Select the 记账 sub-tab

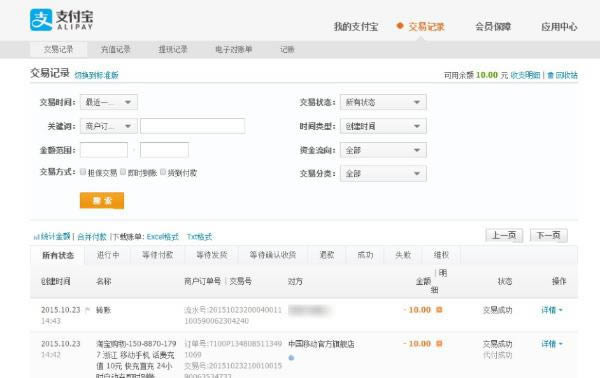click(287, 49)
